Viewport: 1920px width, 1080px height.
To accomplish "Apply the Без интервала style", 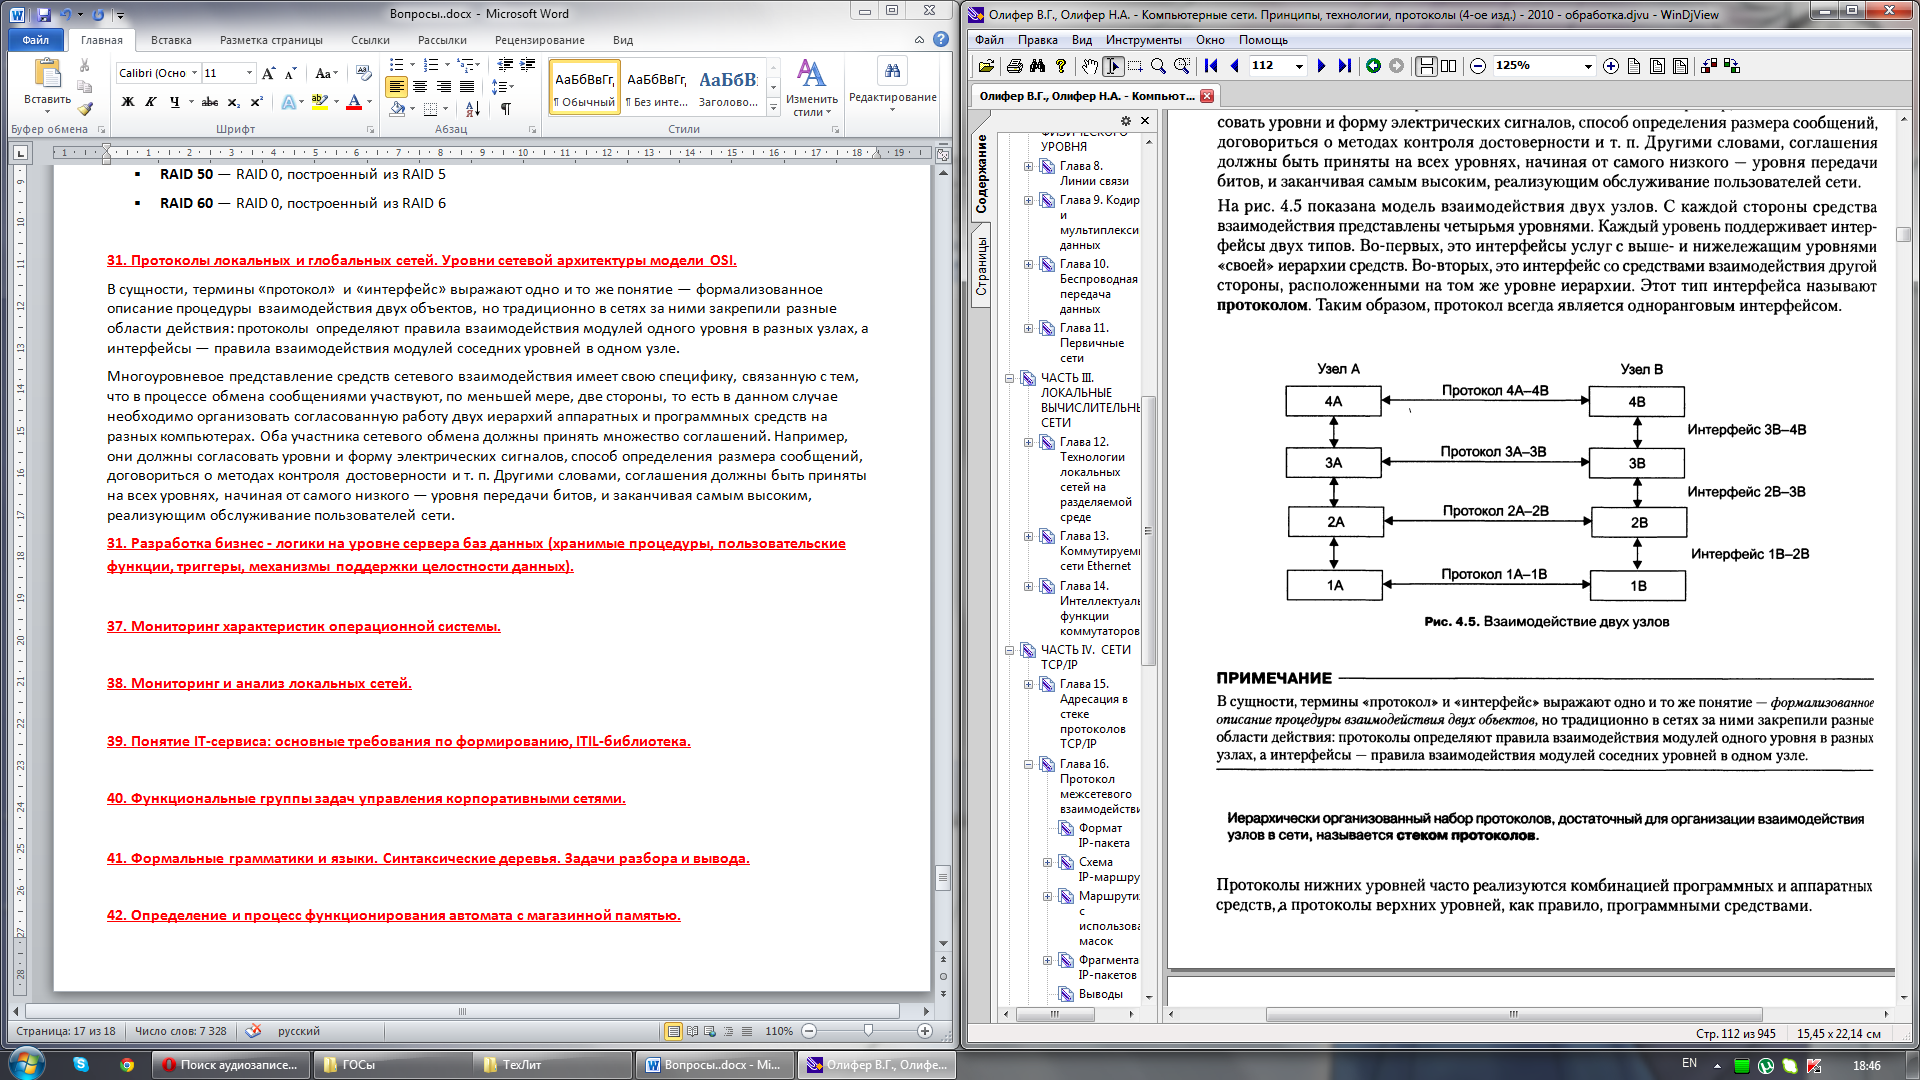I will point(656,87).
